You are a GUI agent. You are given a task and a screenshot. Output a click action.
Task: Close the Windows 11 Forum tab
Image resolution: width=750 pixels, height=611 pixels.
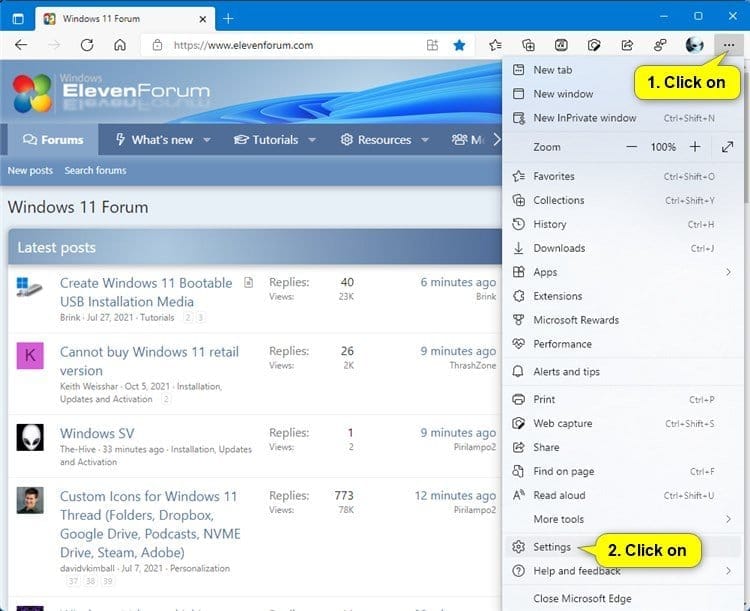click(203, 19)
